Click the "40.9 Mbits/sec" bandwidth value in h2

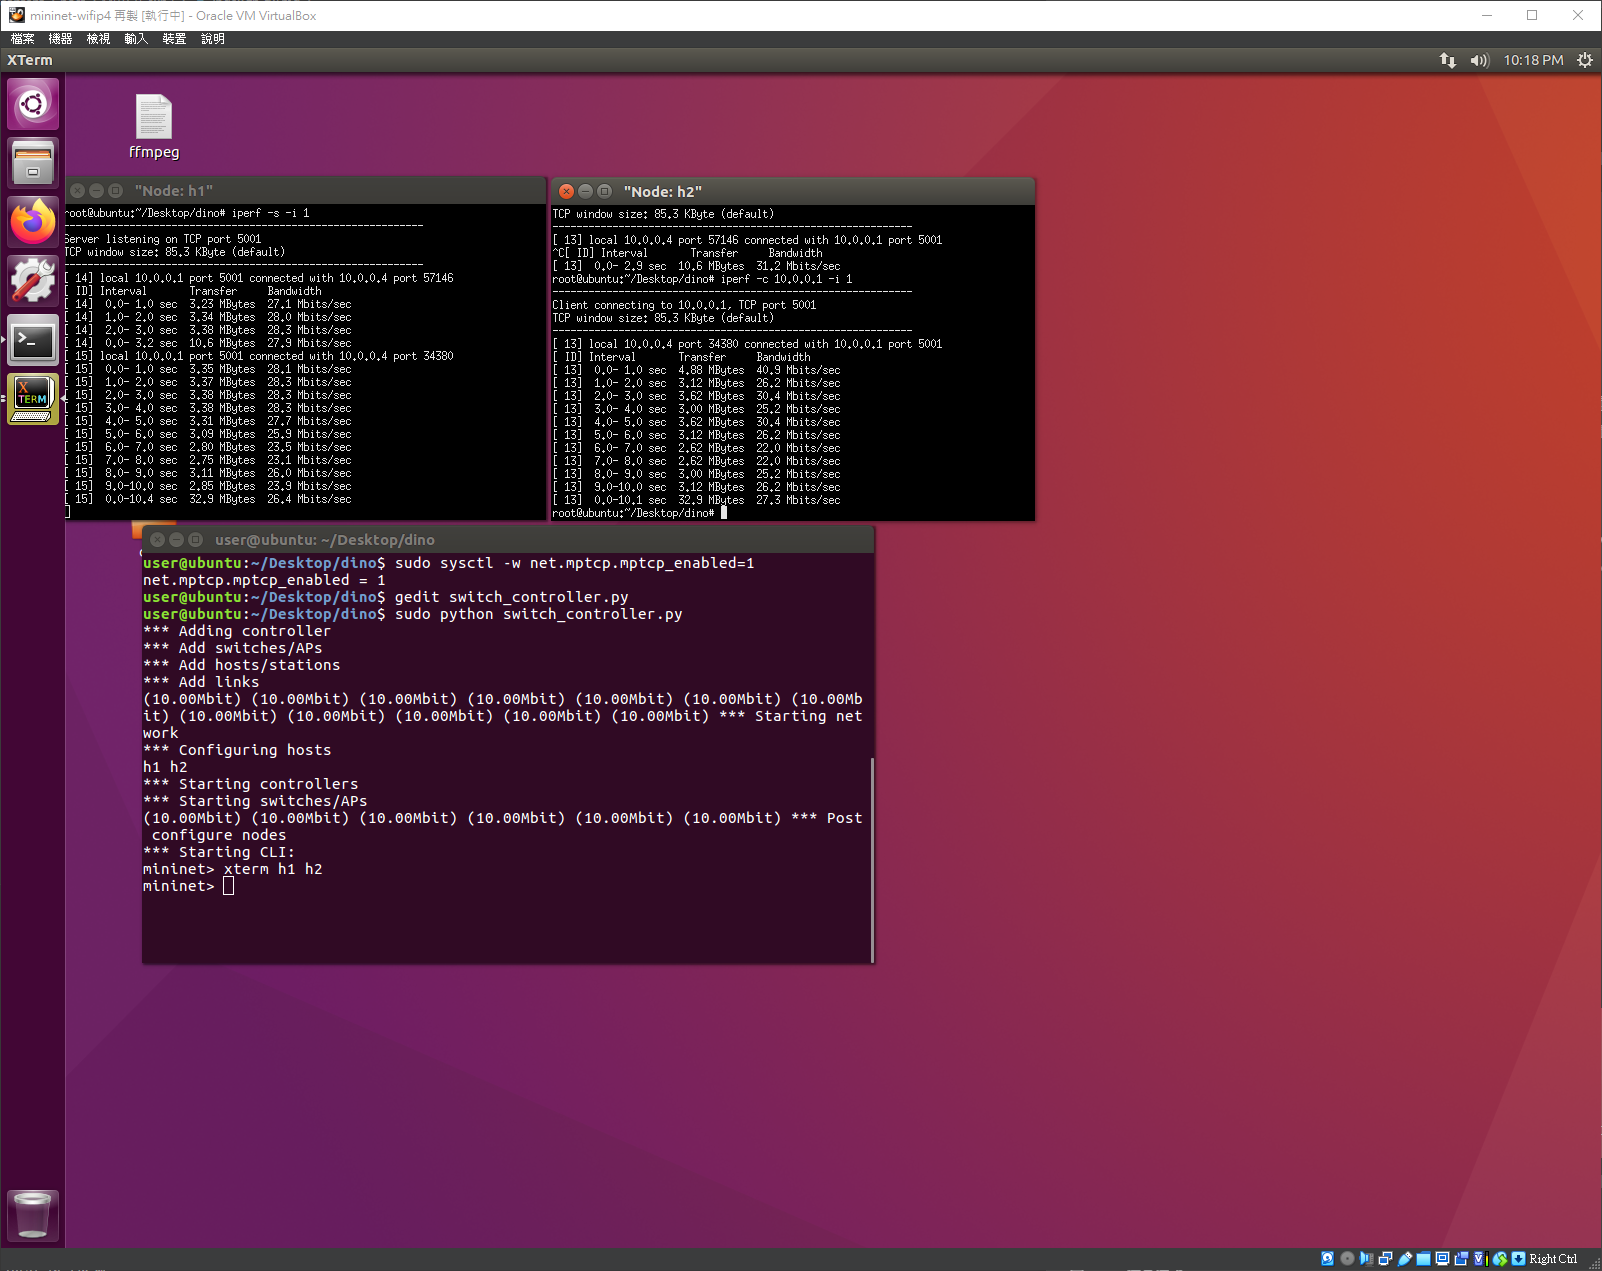point(798,370)
